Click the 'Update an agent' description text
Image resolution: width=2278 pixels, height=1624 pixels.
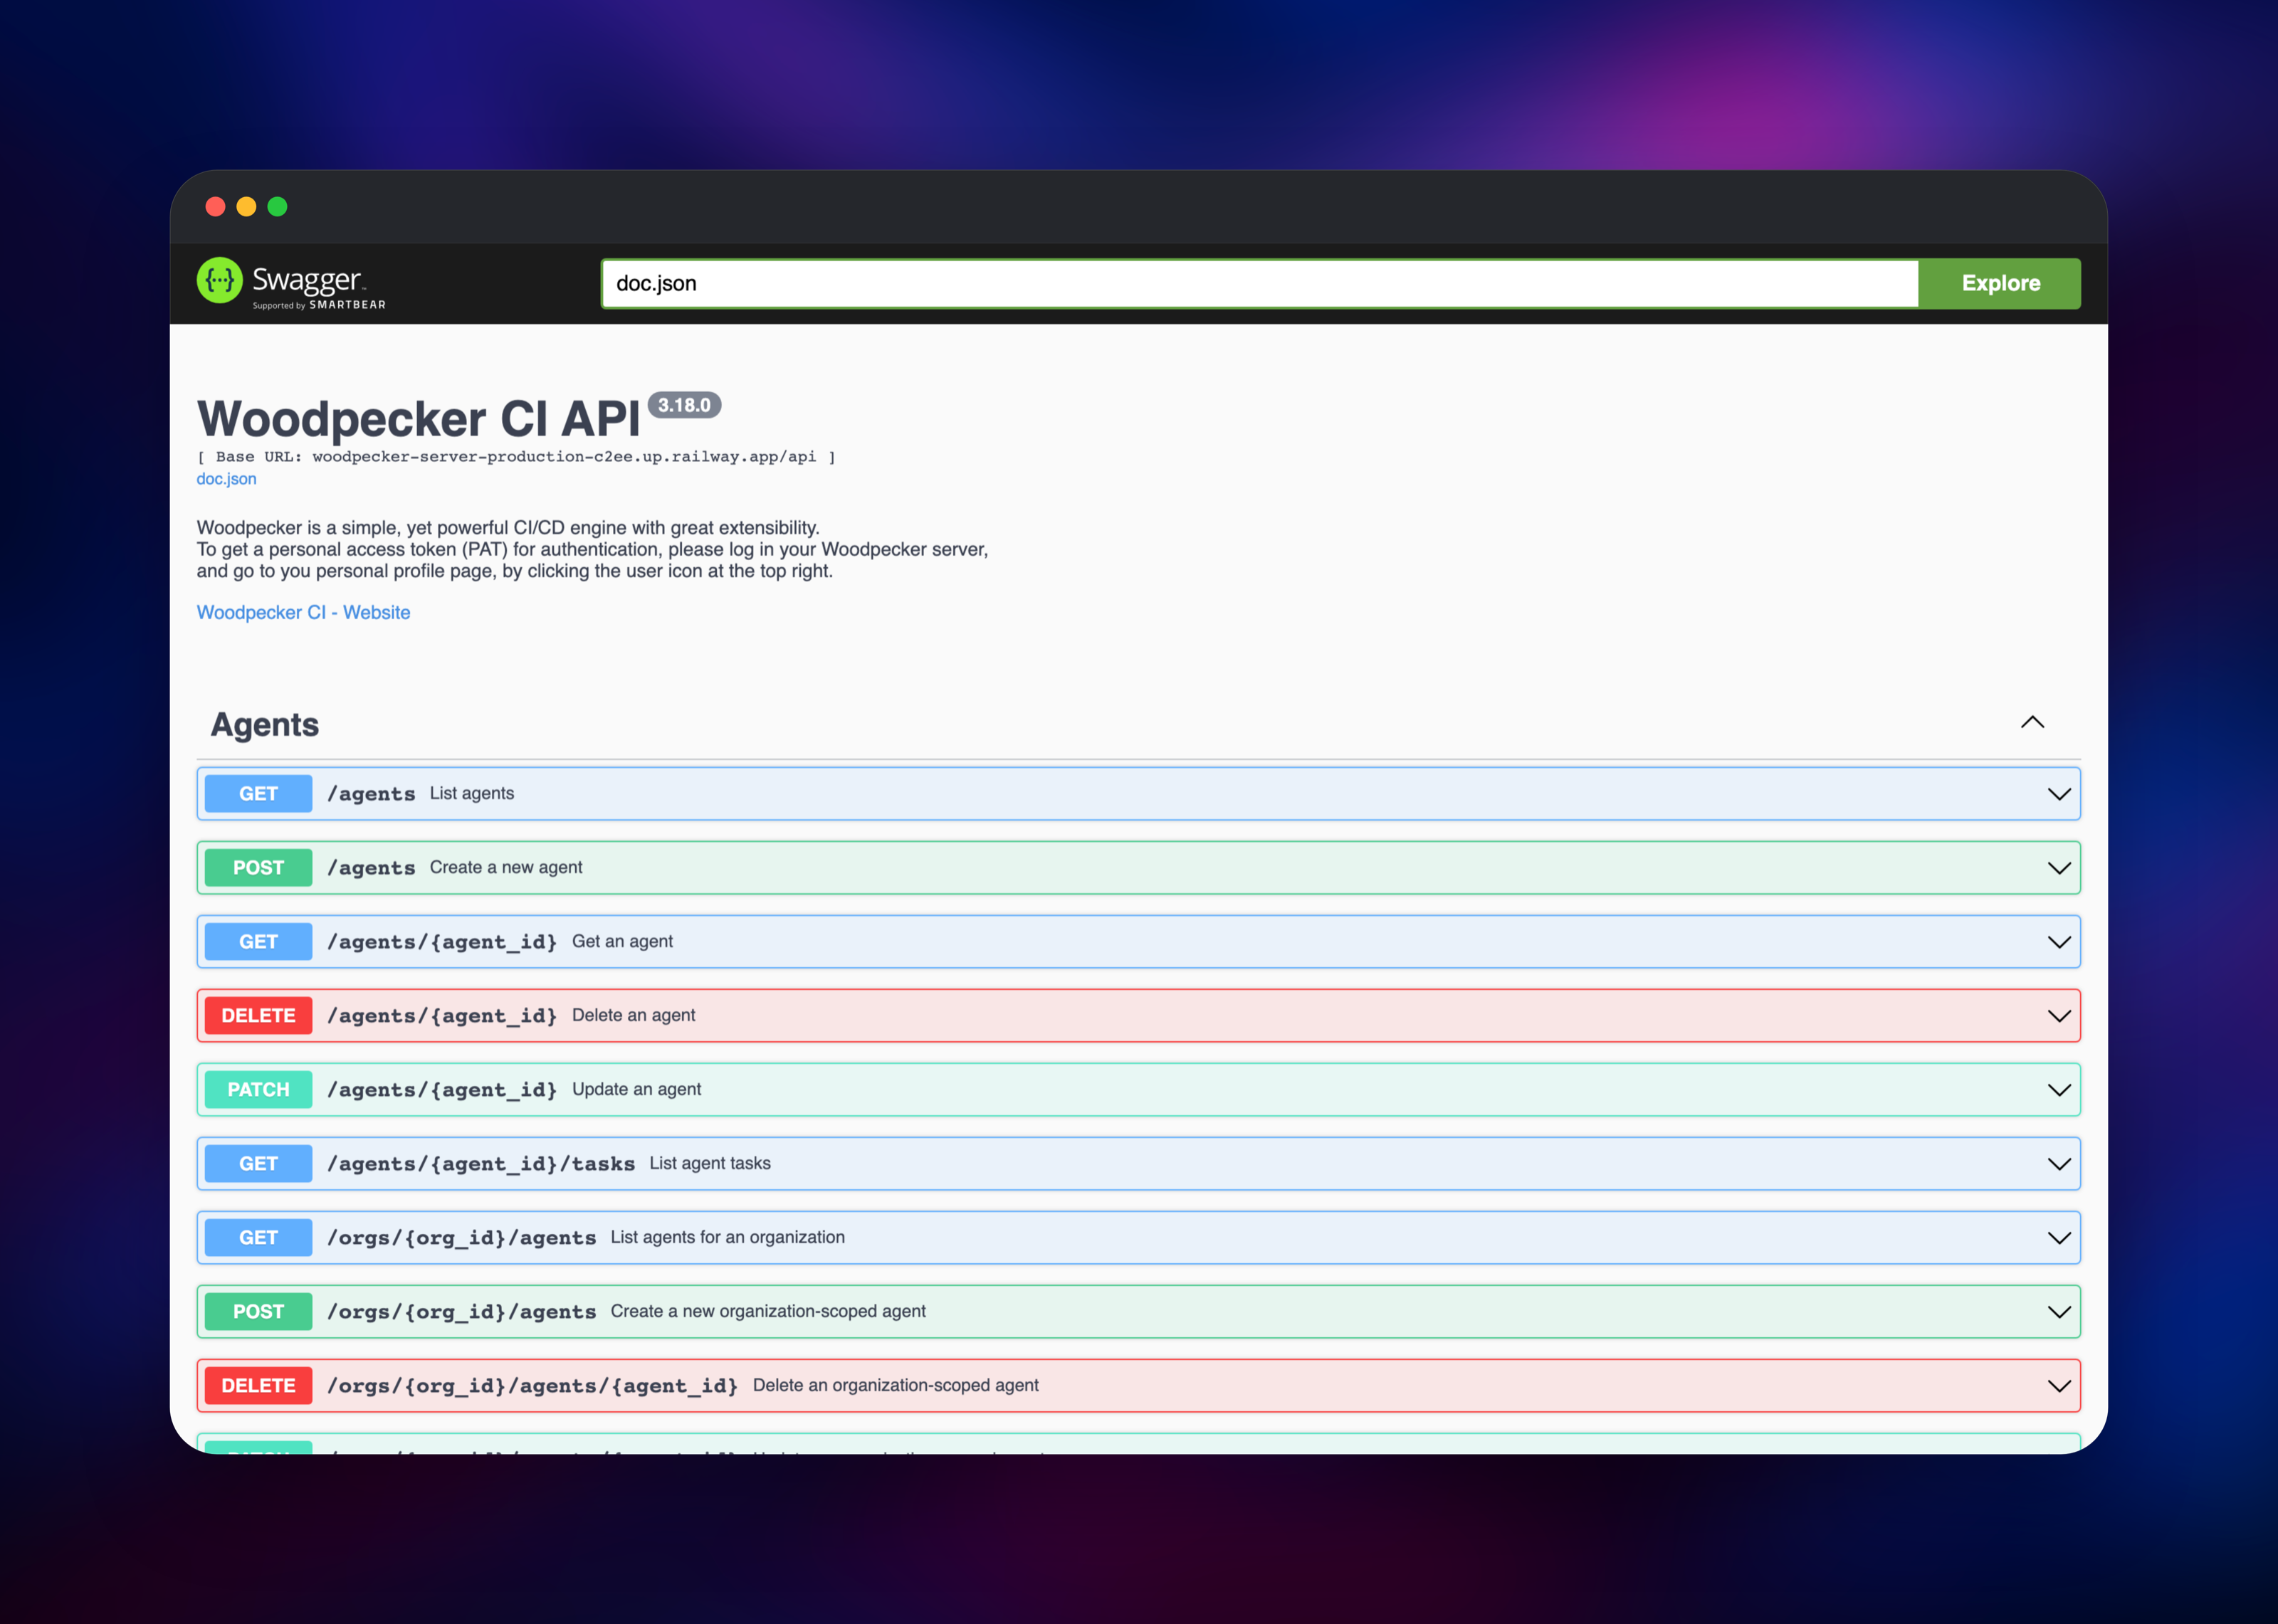636,1089
